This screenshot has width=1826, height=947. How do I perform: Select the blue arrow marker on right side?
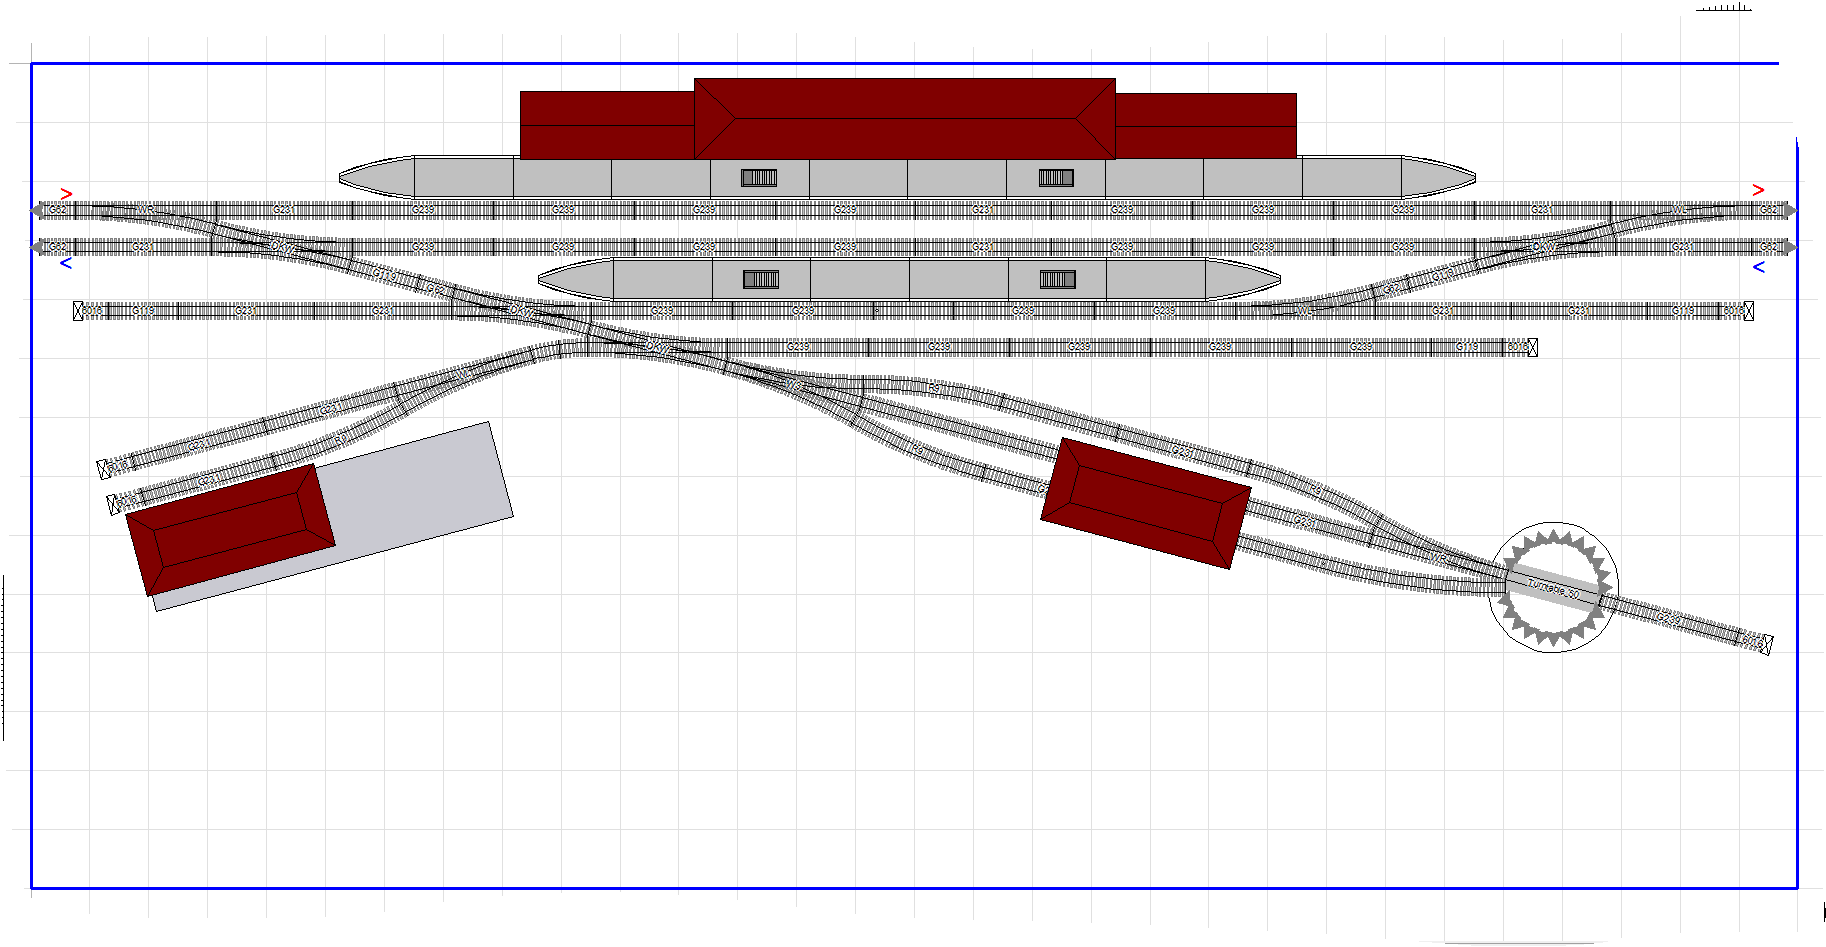(1758, 267)
